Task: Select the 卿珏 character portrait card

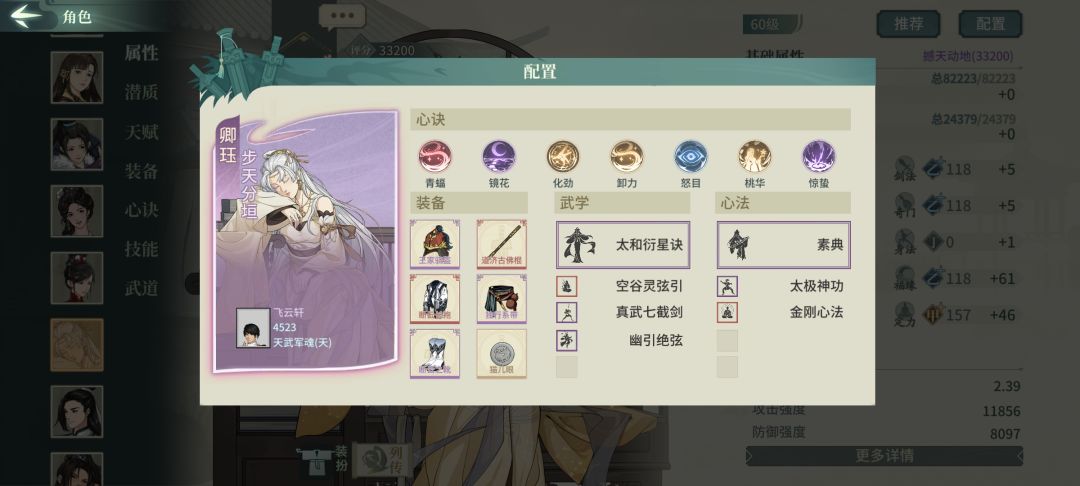Action: [305, 242]
